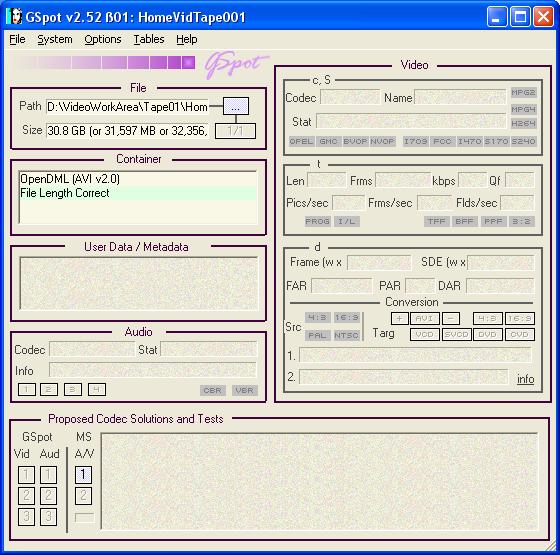Click the MPG4 indicator
The width and height of the screenshot is (560, 555).
click(x=523, y=109)
